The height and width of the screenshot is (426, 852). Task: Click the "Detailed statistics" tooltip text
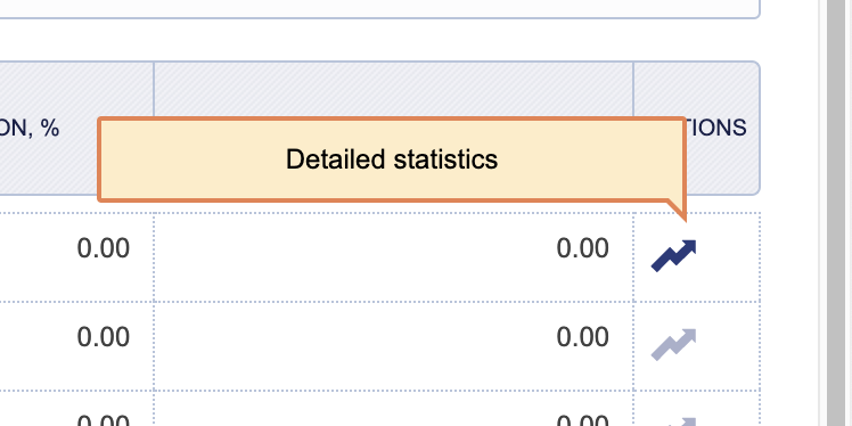(391, 159)
